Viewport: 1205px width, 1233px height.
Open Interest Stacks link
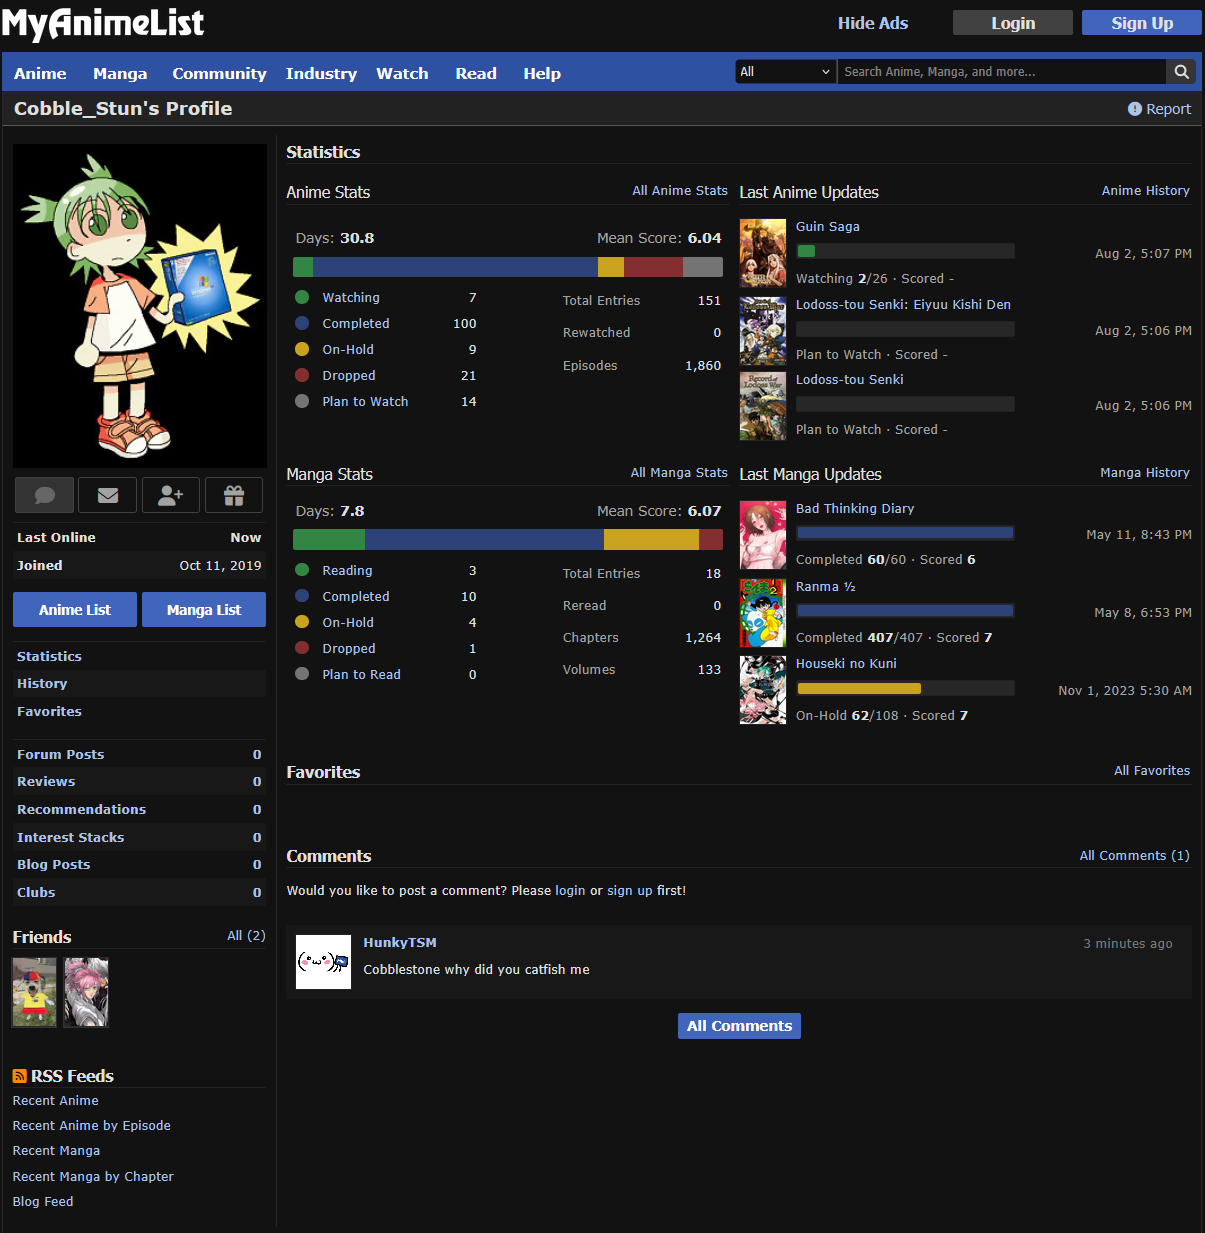click(70, 838)
